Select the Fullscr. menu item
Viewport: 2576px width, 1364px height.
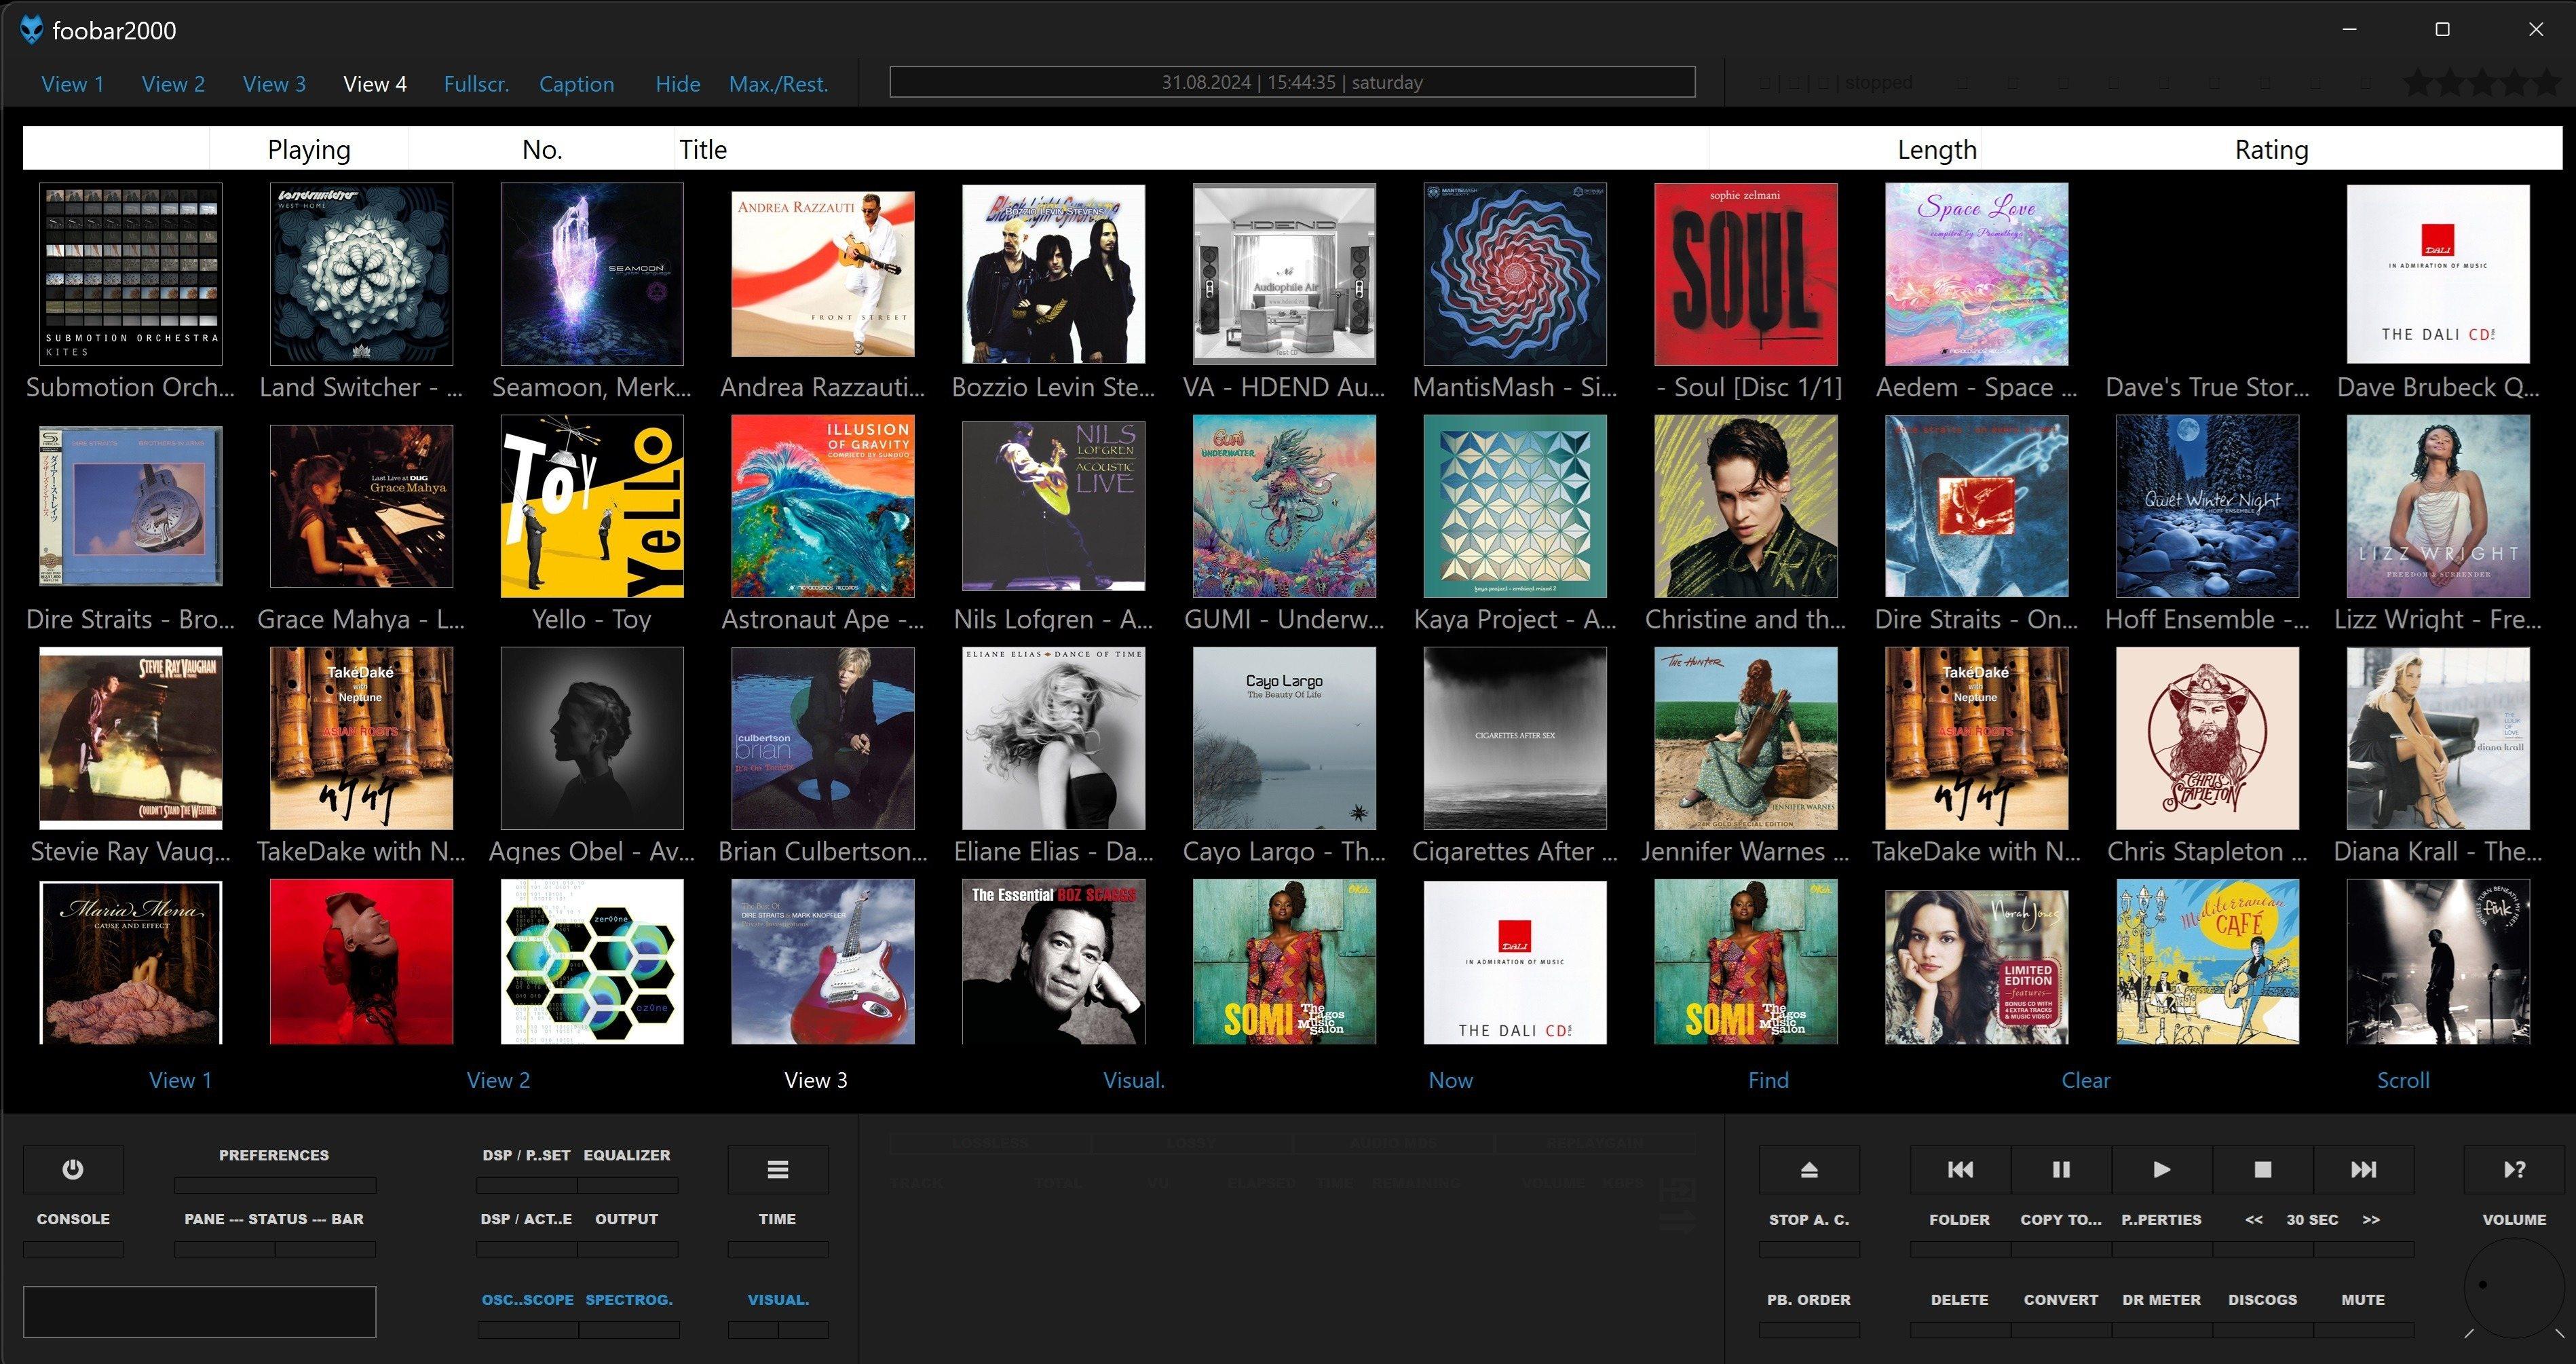(x=476, y=84)
